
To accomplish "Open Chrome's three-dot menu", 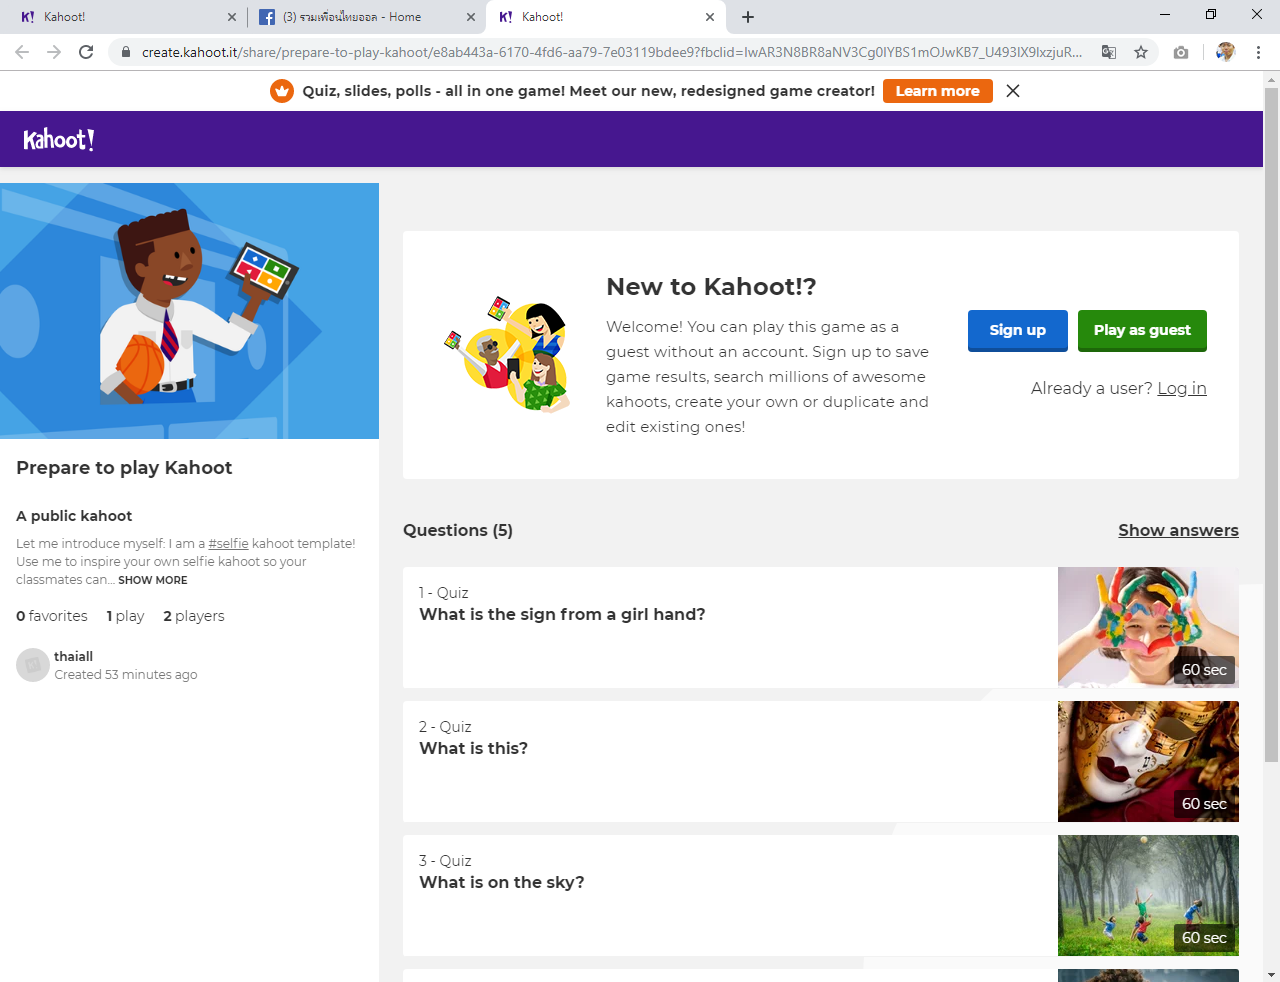I will point(1258,52).
